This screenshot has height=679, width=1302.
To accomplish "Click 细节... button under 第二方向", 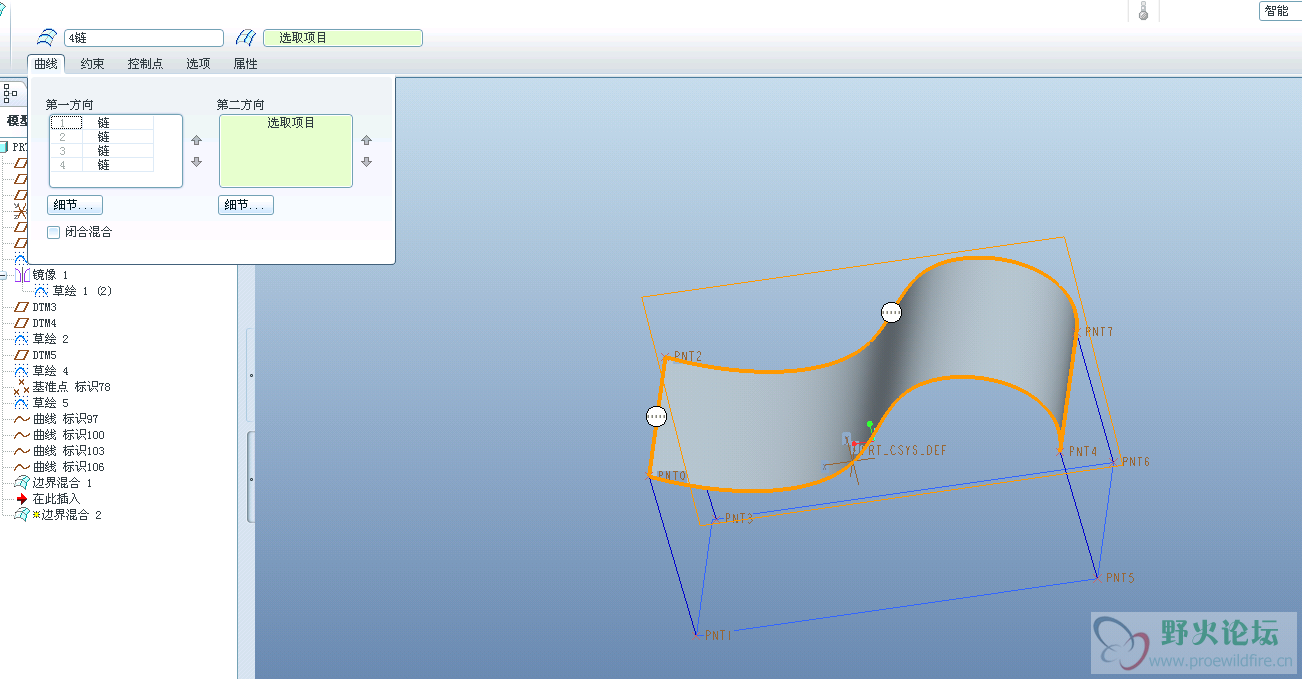I will [x=246, y=205].
